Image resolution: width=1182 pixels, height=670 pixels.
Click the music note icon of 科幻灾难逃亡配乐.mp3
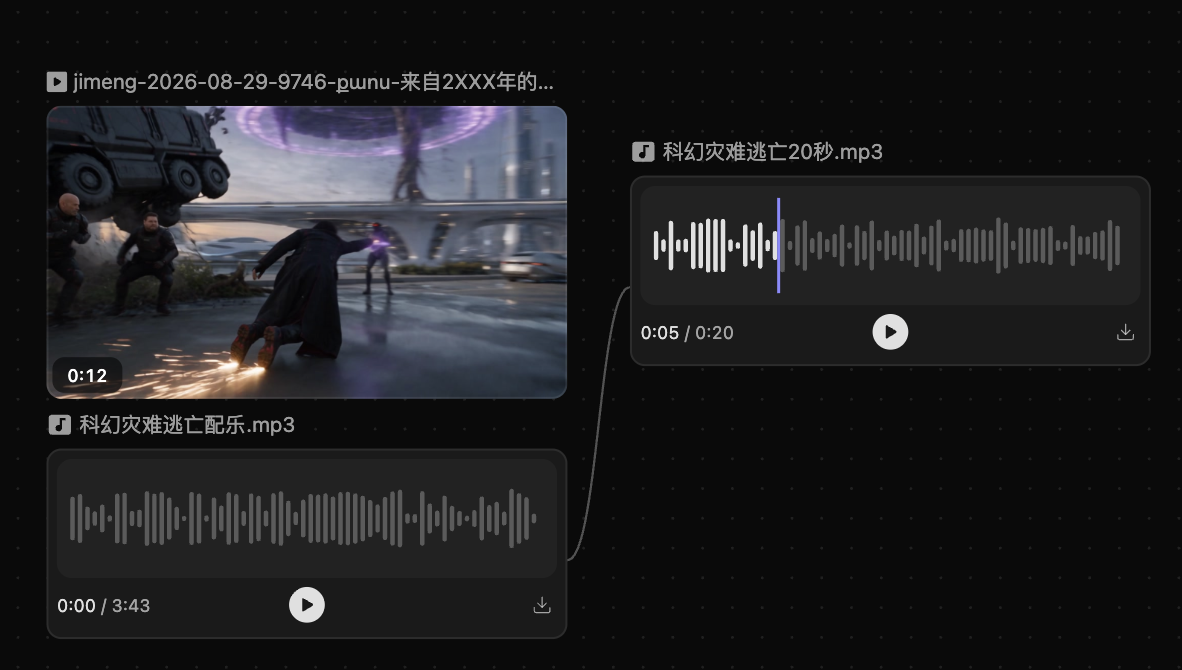tap(60, 425)
